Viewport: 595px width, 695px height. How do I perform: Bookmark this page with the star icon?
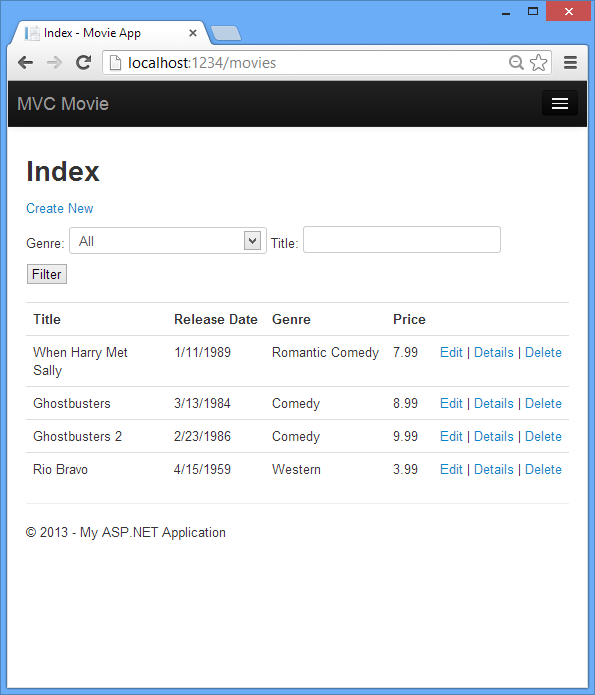coord(538,63)
